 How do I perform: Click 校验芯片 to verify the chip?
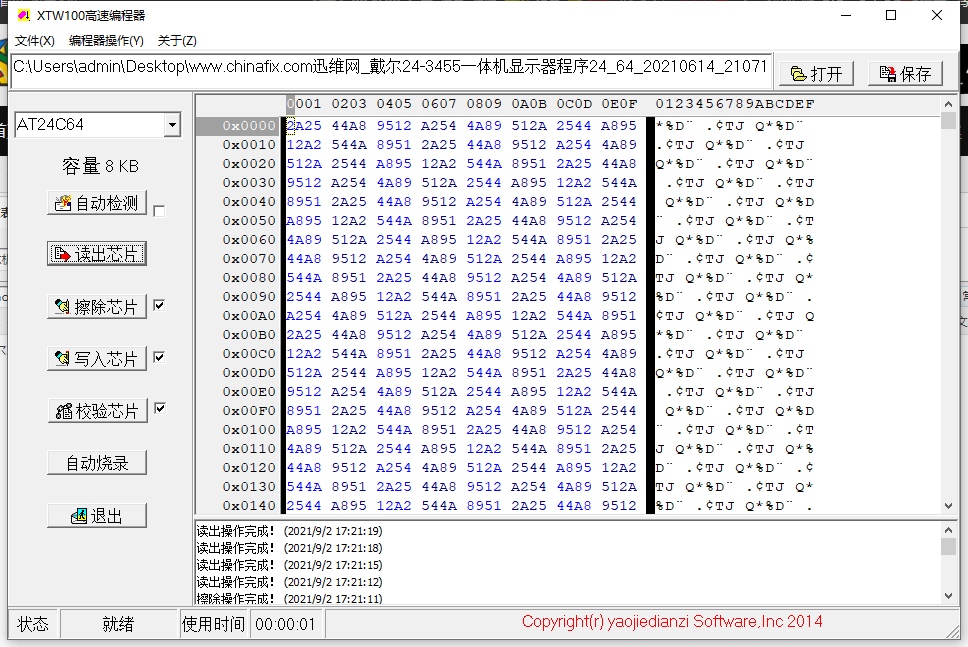(x=97, y=410)
